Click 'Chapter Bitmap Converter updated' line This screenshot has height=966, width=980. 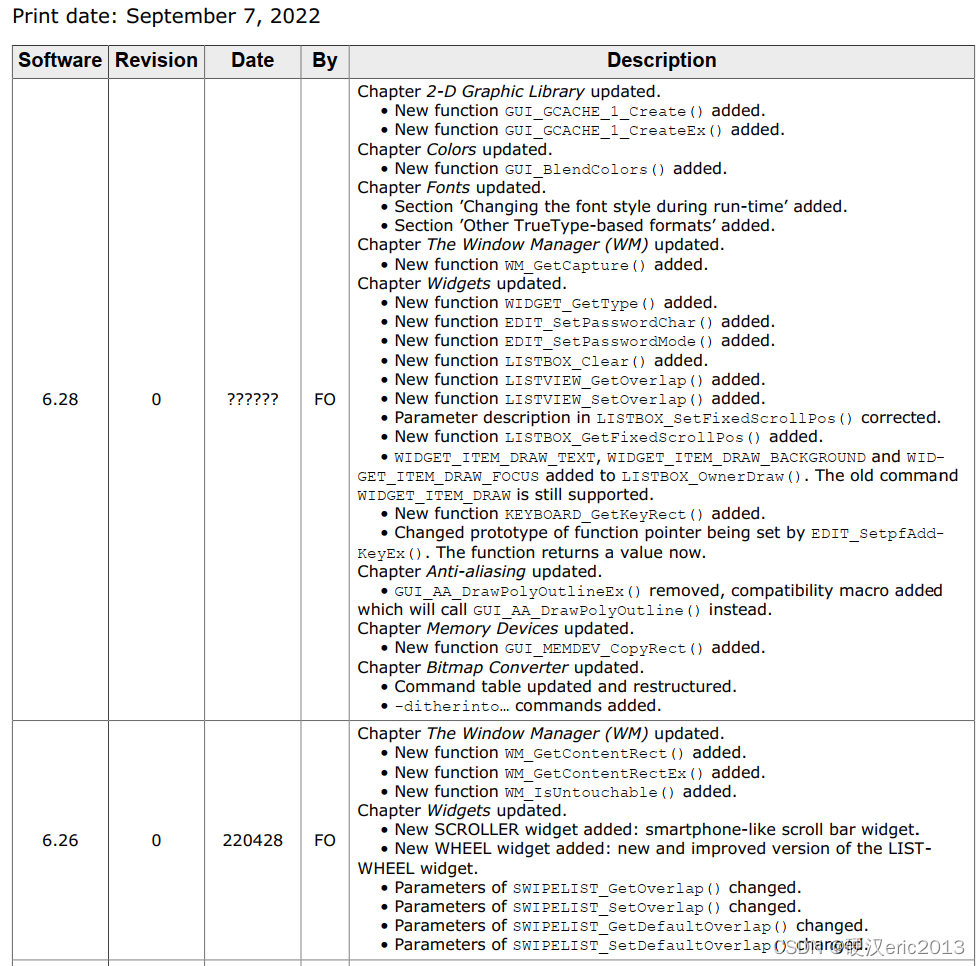point(500,668)
